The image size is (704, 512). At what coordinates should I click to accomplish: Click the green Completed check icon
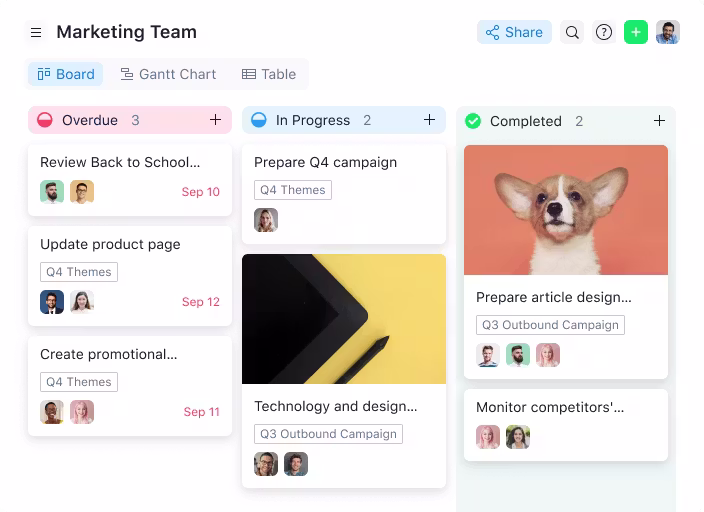(473, 121)
